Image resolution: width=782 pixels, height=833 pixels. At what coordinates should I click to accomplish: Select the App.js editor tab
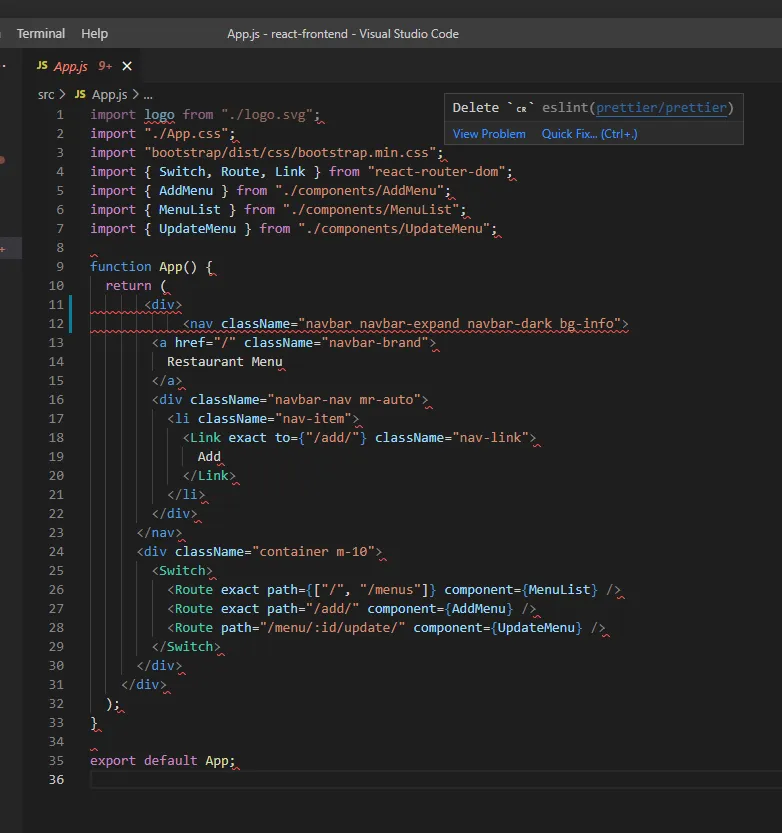coord(70,66)
